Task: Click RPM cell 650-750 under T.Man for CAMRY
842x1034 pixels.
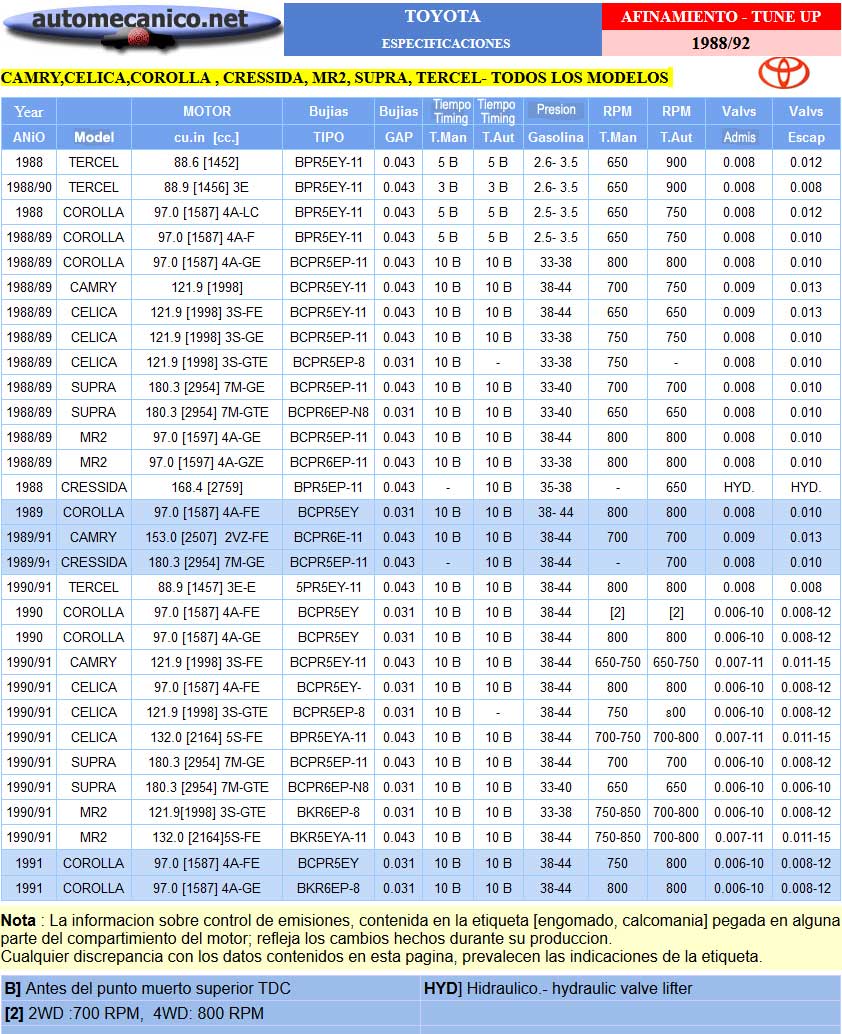Action: pos(617,662)
